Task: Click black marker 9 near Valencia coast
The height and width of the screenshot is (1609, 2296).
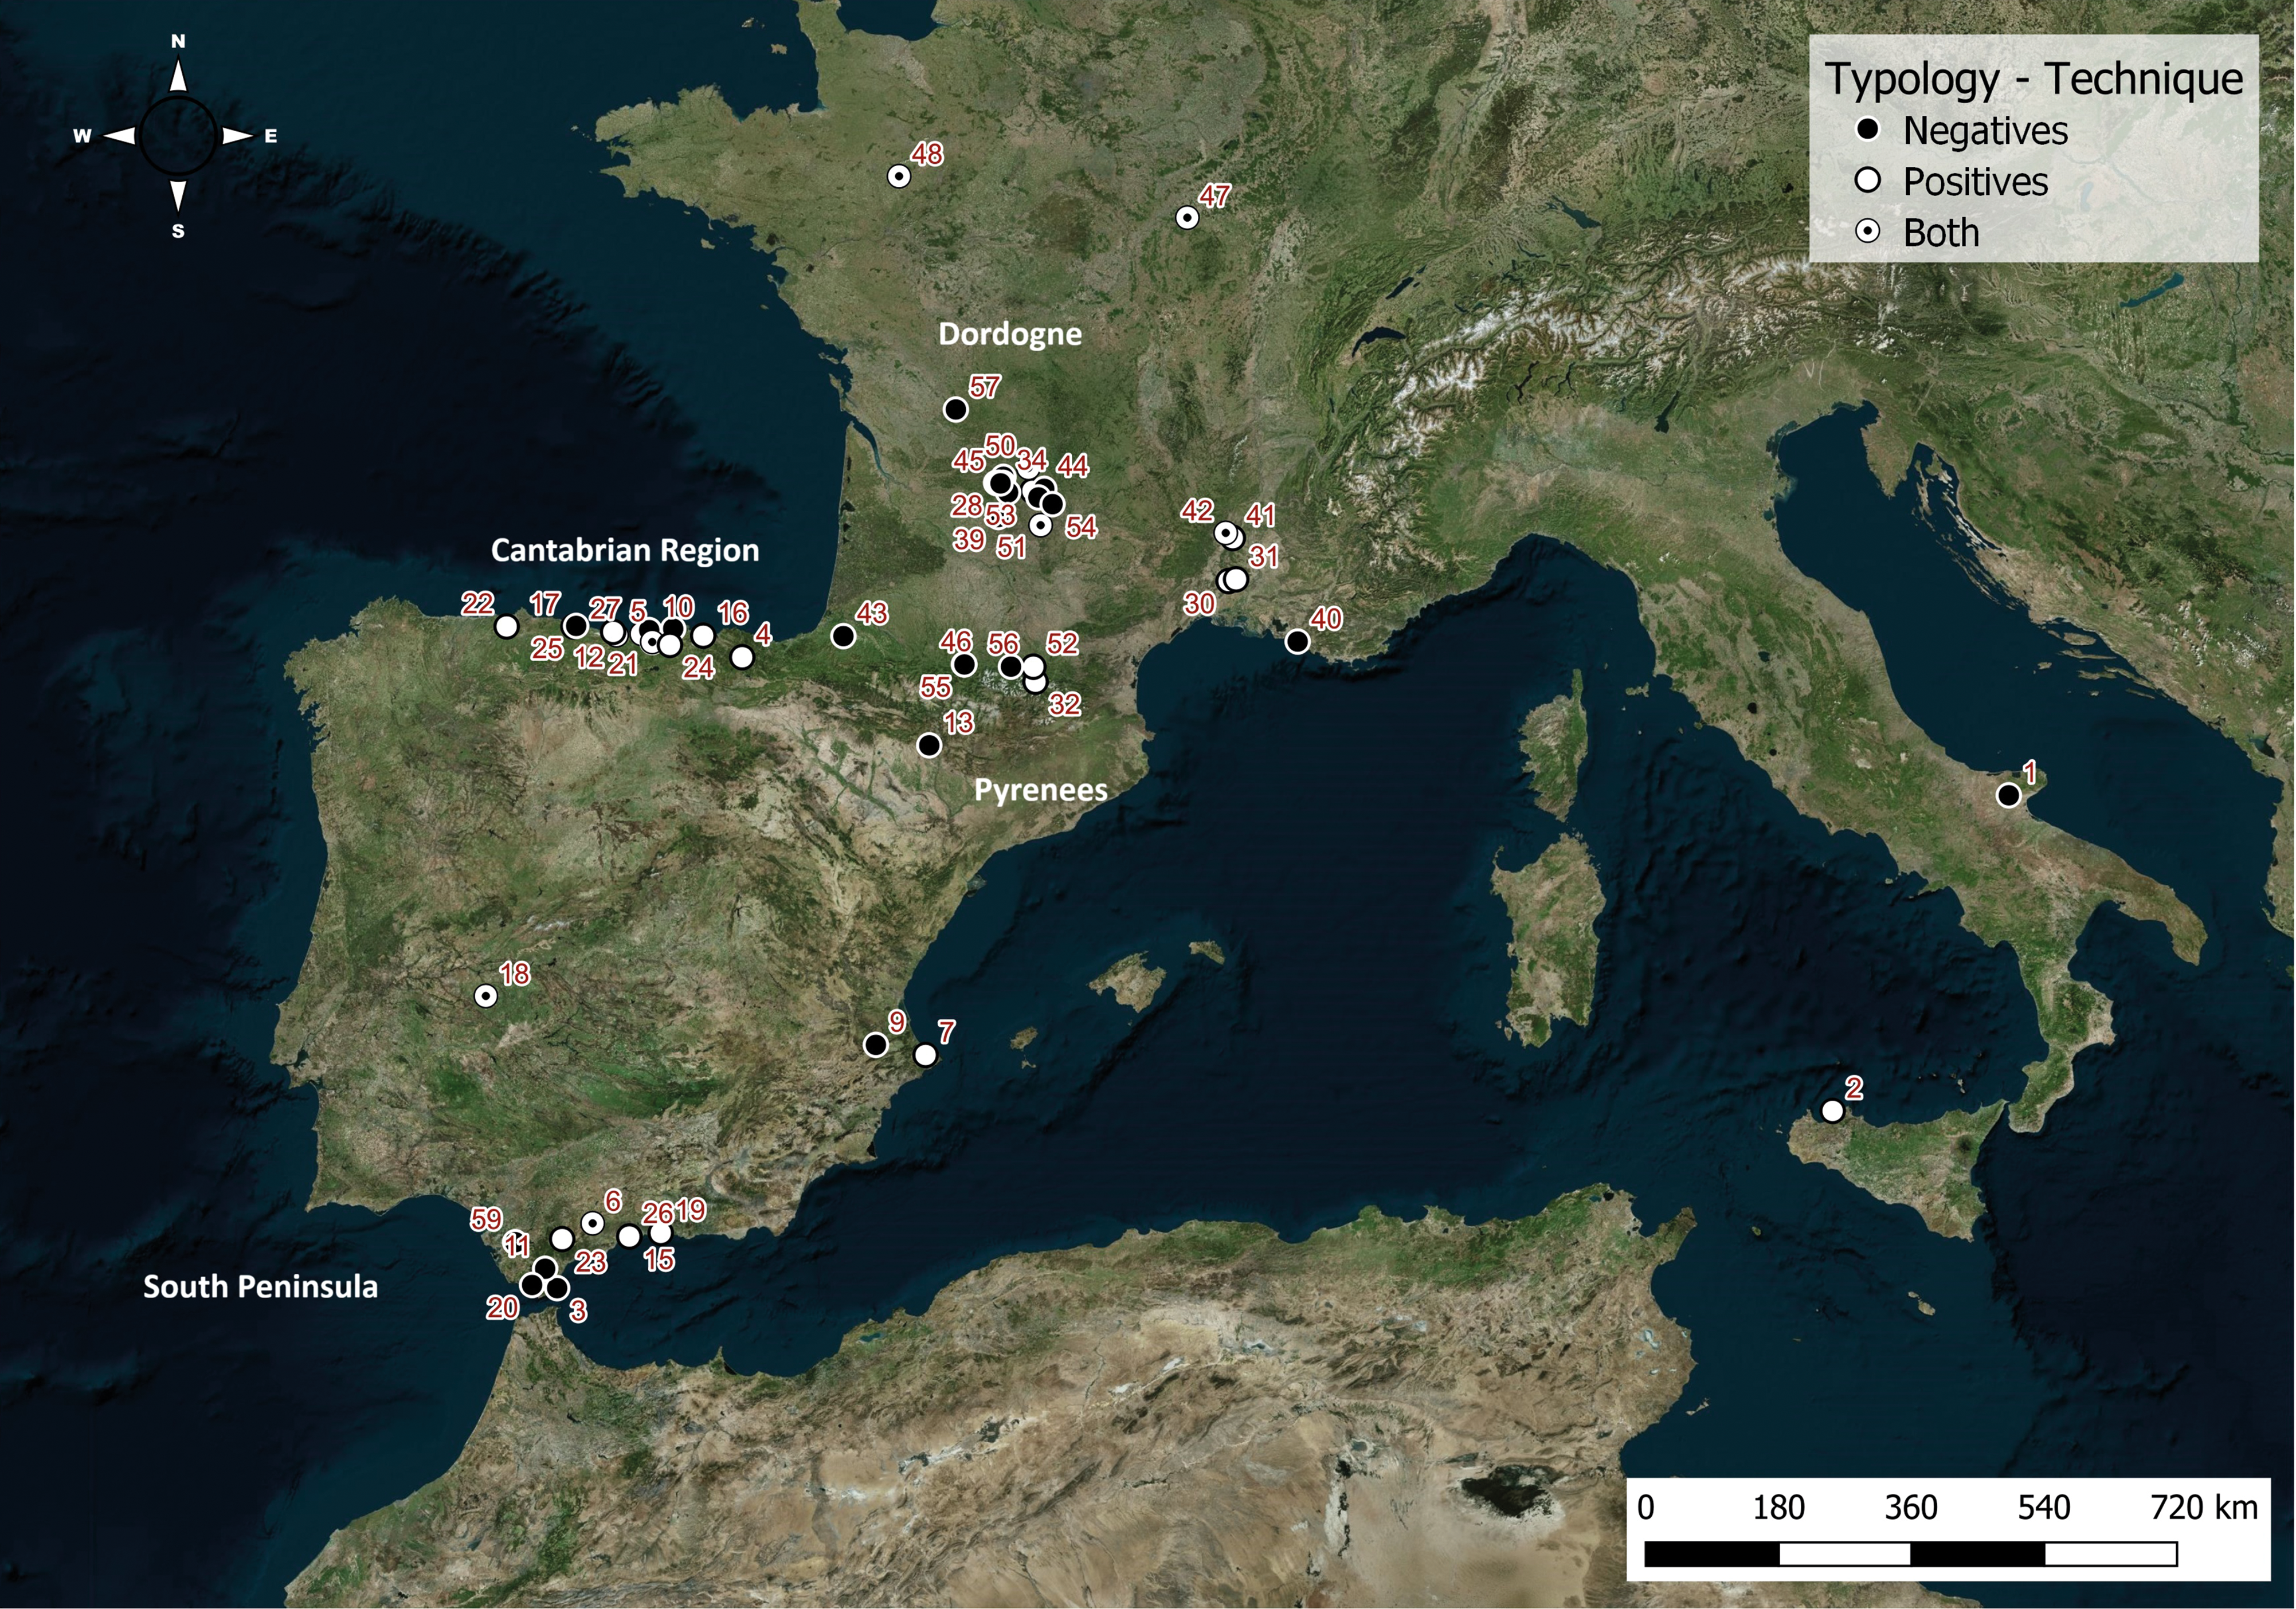Action: tap(876, 1045)
